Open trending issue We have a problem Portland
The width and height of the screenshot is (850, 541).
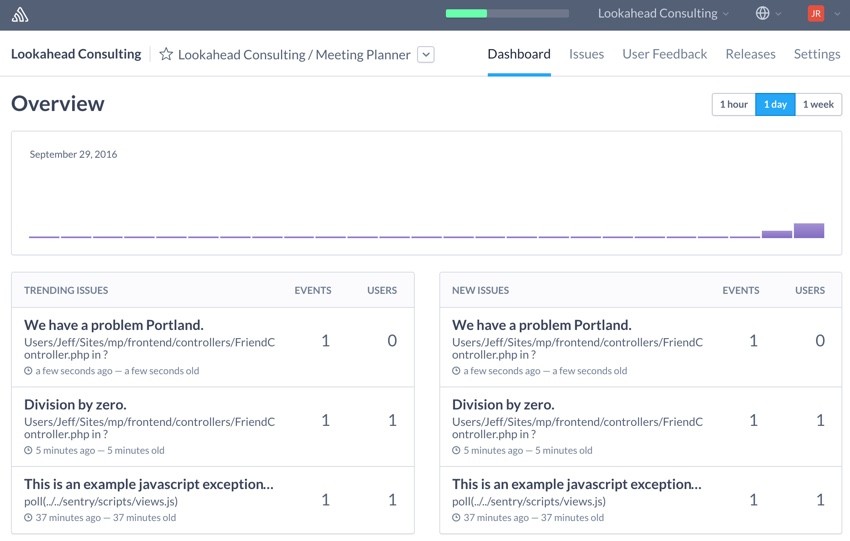point(114,325)
